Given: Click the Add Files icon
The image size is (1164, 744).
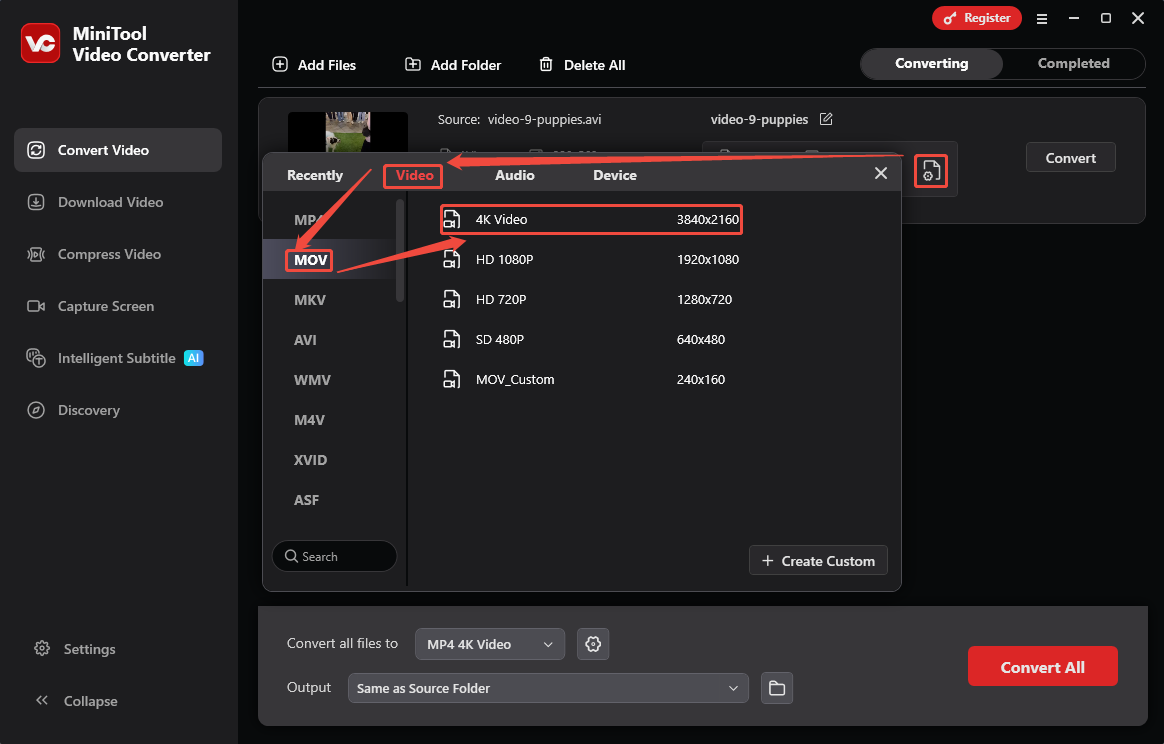Looking at the screenshot, I should (279, 64).
